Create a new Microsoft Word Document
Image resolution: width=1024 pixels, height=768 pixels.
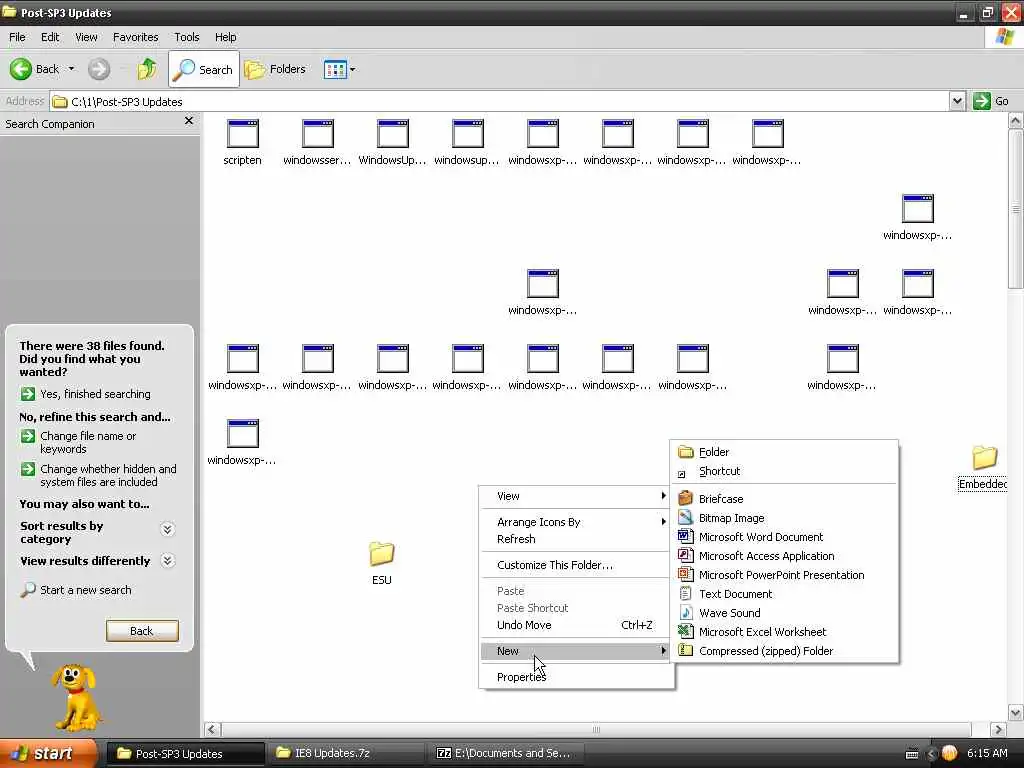pos(784,537)
